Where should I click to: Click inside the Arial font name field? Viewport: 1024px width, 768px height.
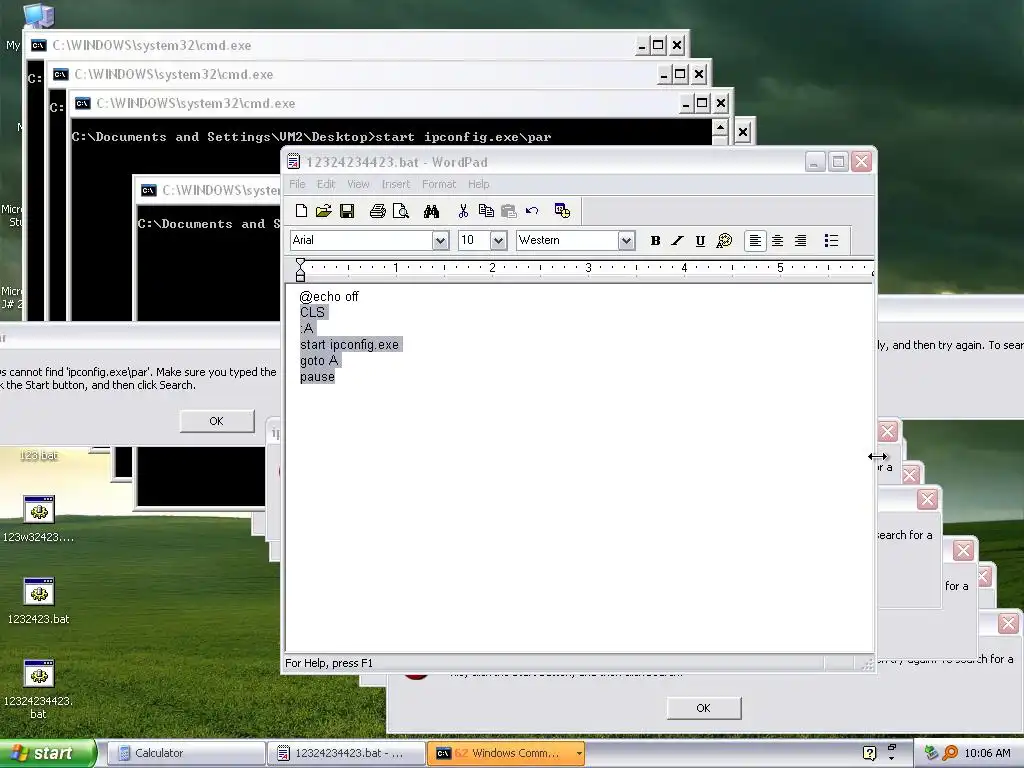point(361,240)
